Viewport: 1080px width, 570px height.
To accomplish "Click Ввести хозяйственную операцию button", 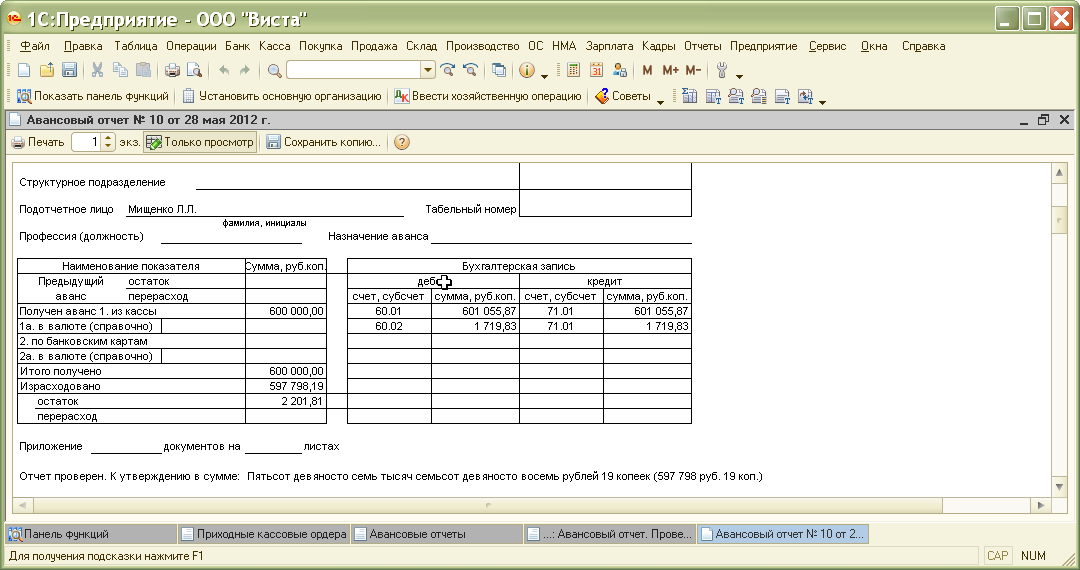I will coord(488,97).
